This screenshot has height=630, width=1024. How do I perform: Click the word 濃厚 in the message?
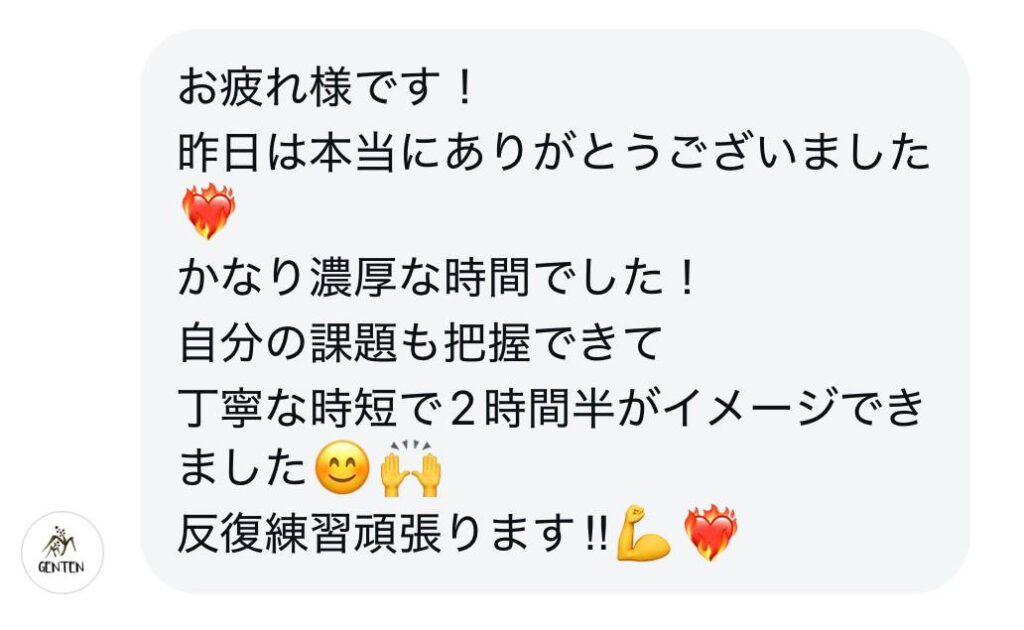click(x=353, y=277)
